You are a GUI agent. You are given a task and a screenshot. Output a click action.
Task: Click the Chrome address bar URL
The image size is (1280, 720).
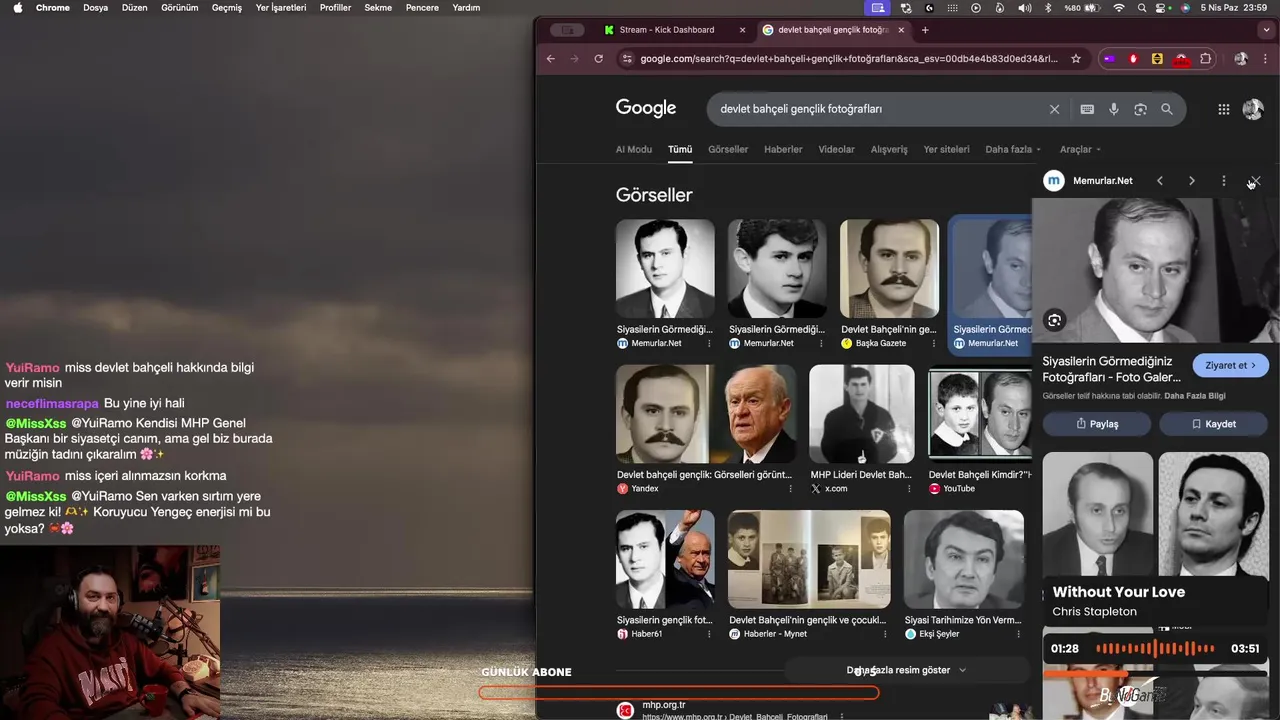click(x=848, y=59)
